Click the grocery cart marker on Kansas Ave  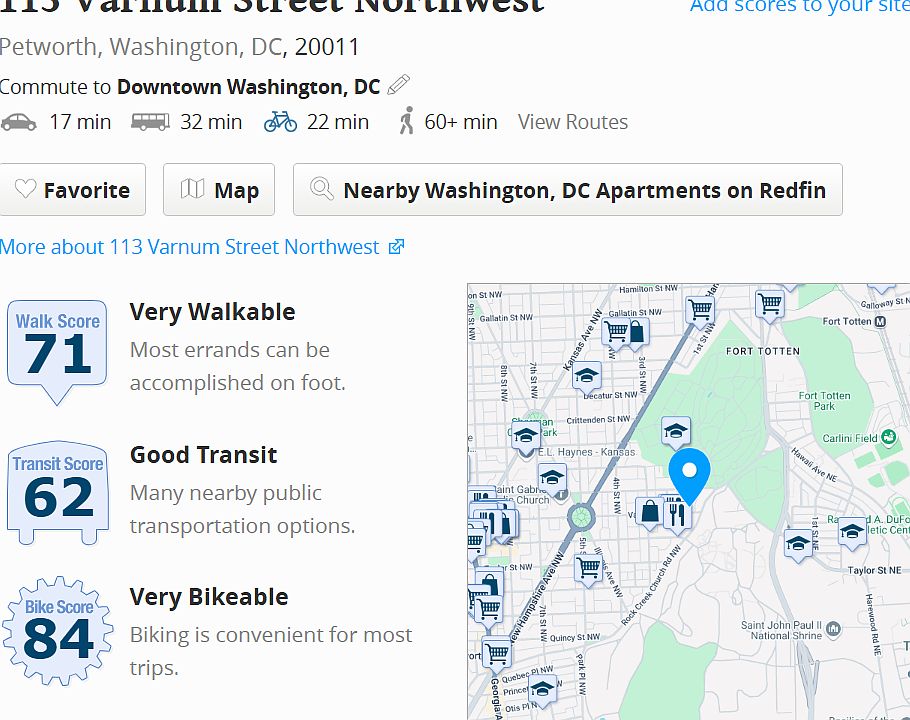(x=615, y=334)
